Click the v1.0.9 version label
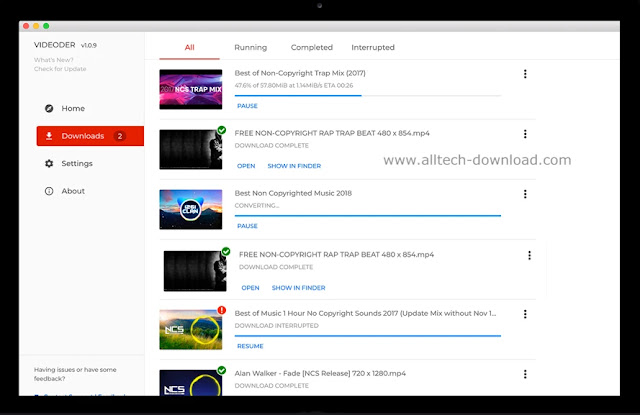This screenshot has width=640, height=415. (89, 45)
